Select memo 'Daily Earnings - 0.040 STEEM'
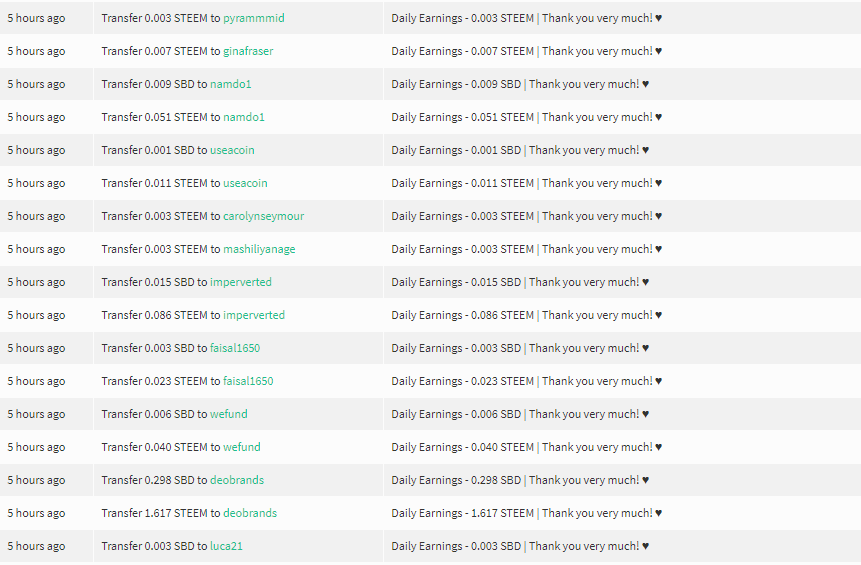 (x=462, y=447)
